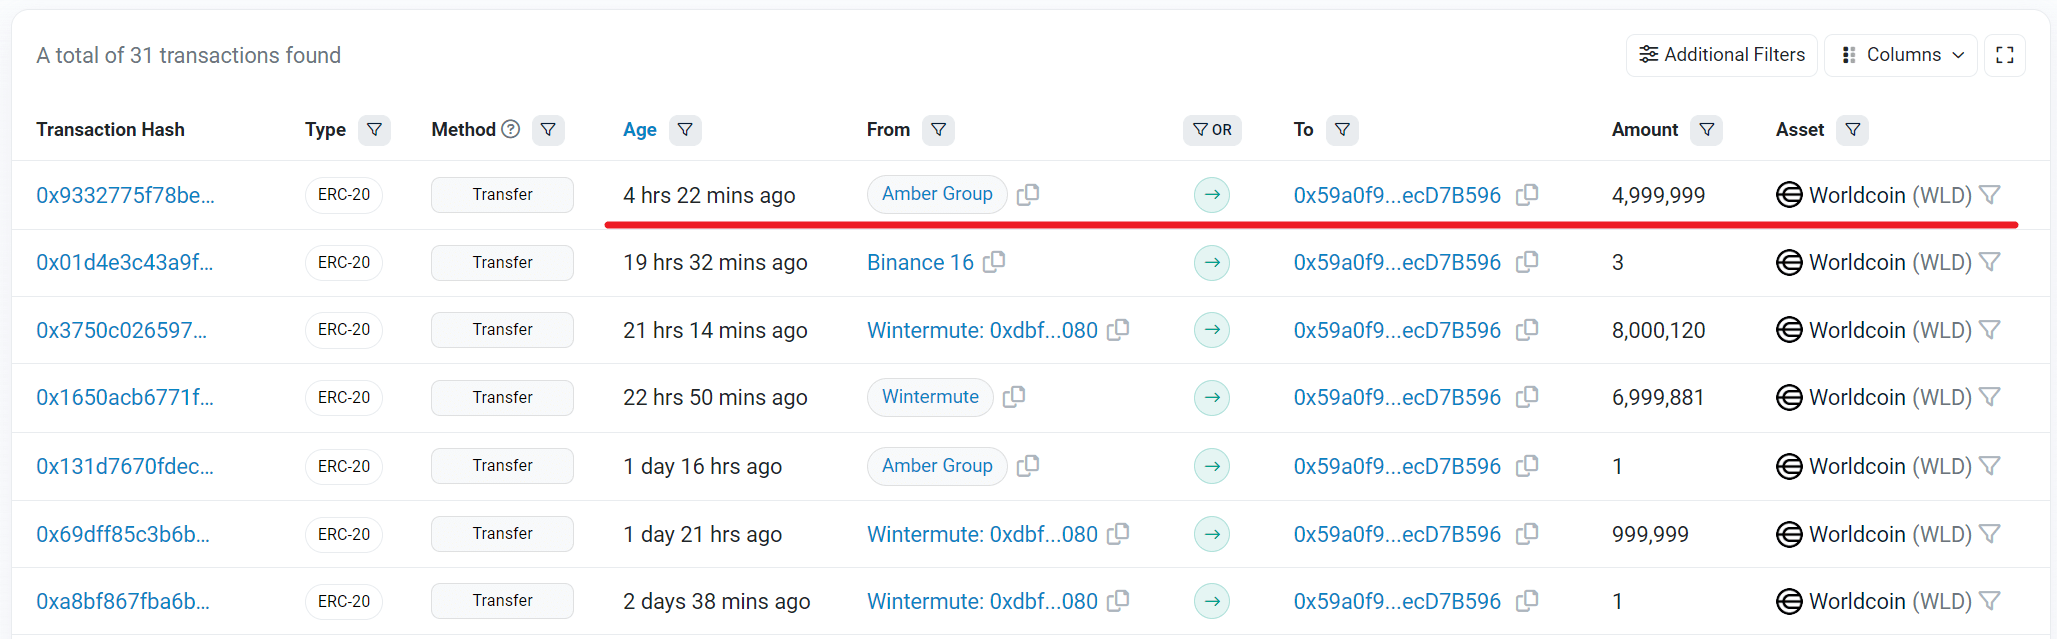2057x639 pixels.
Task: Open the Age column filter
Action: [685, 130]
